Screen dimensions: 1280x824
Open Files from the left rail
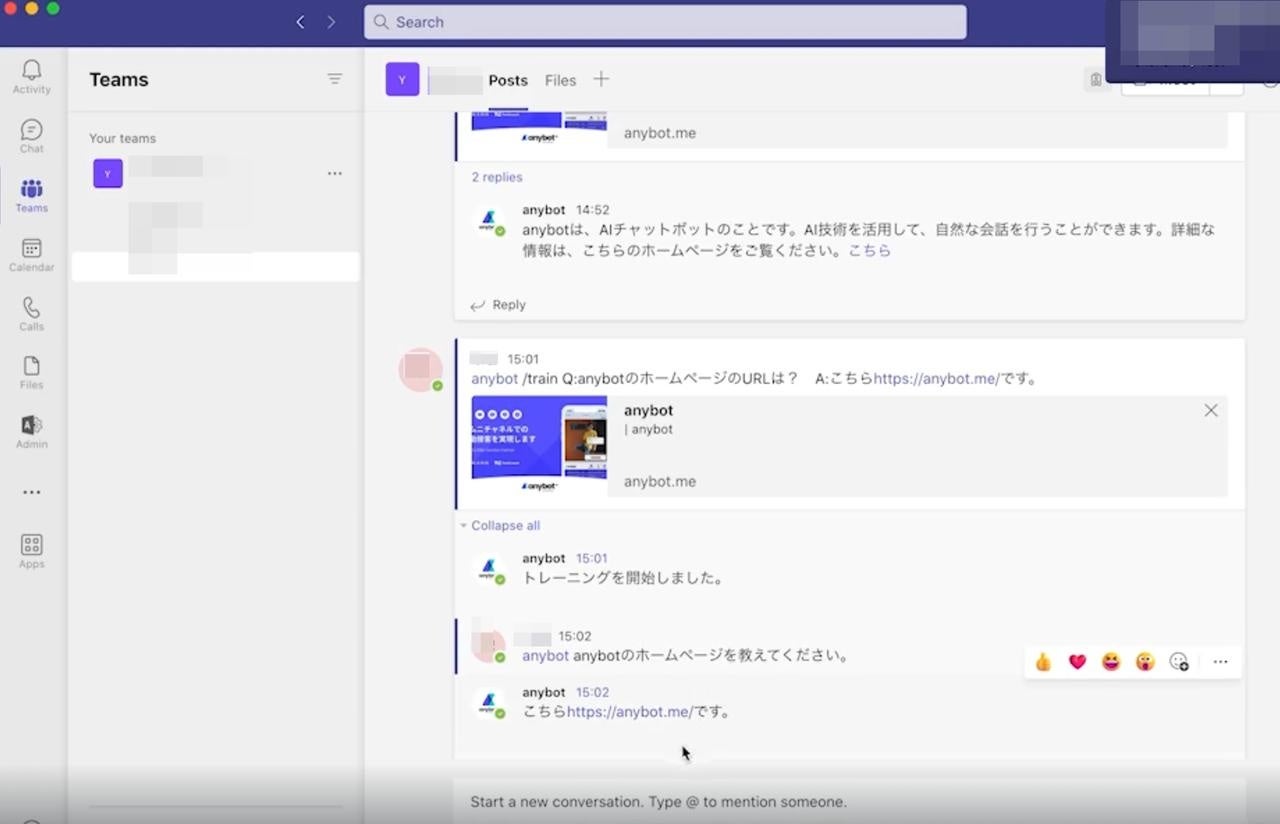pyautogui.click(x=31, y=372)
